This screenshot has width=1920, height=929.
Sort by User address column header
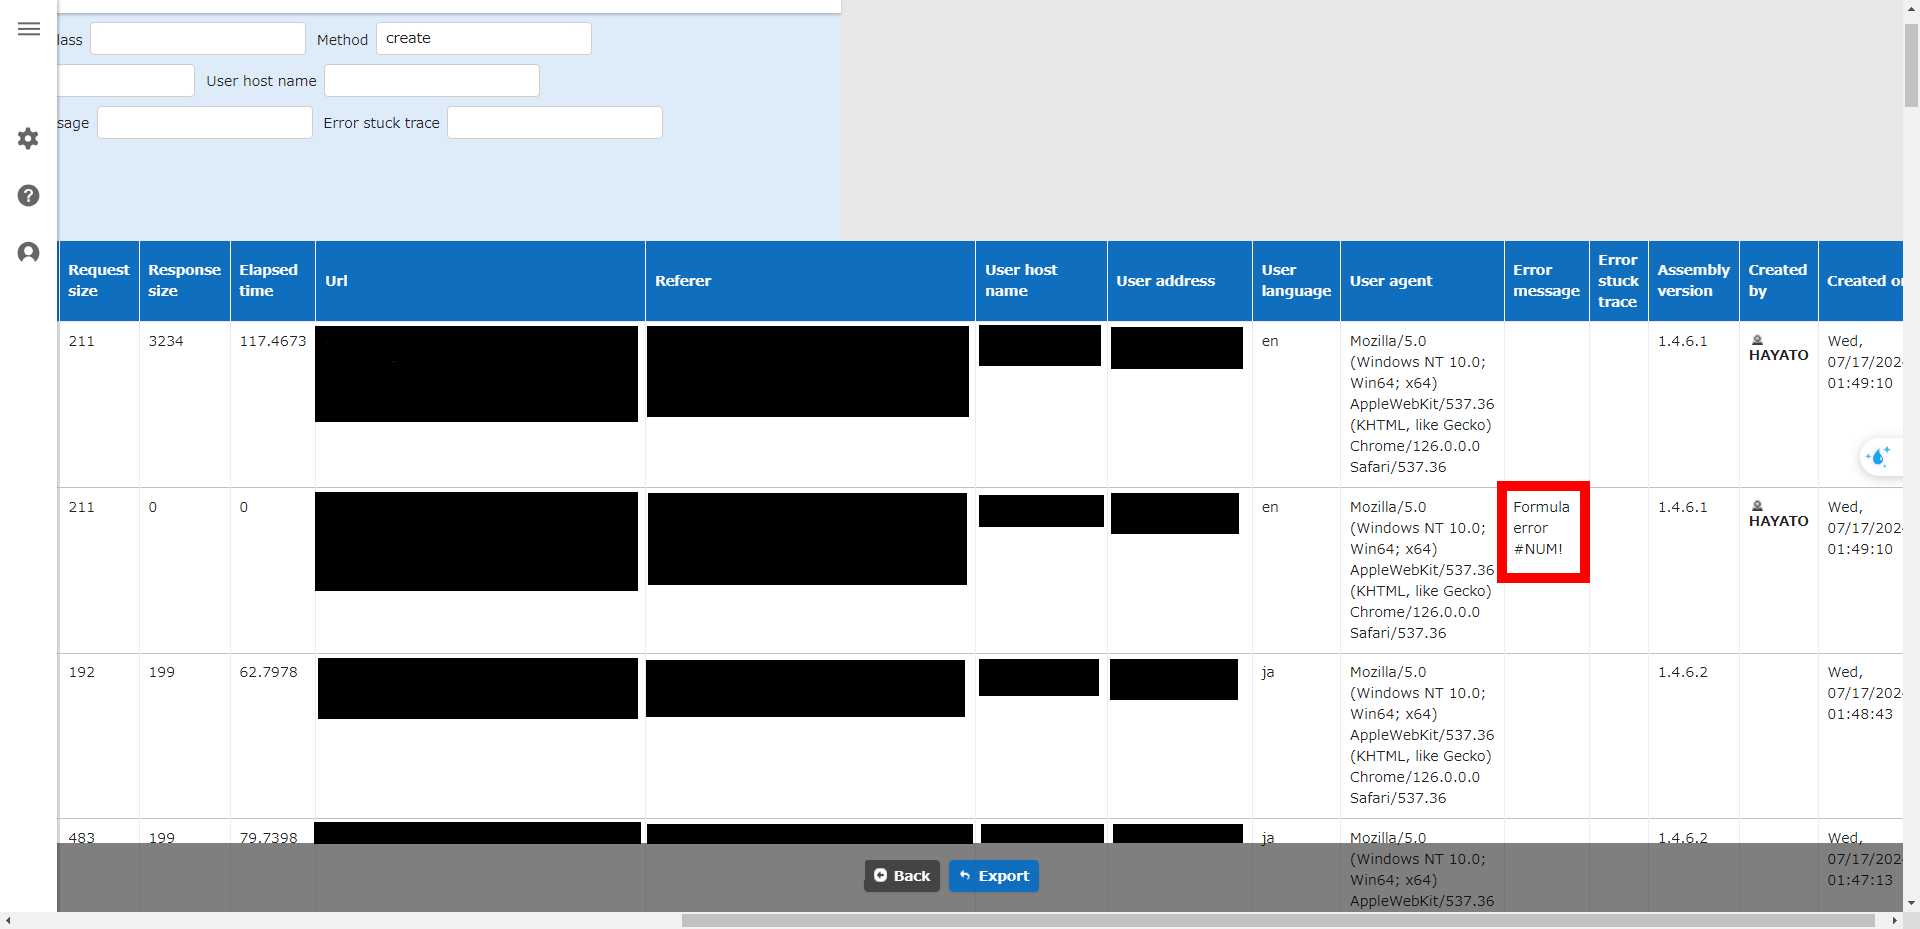1180,281
